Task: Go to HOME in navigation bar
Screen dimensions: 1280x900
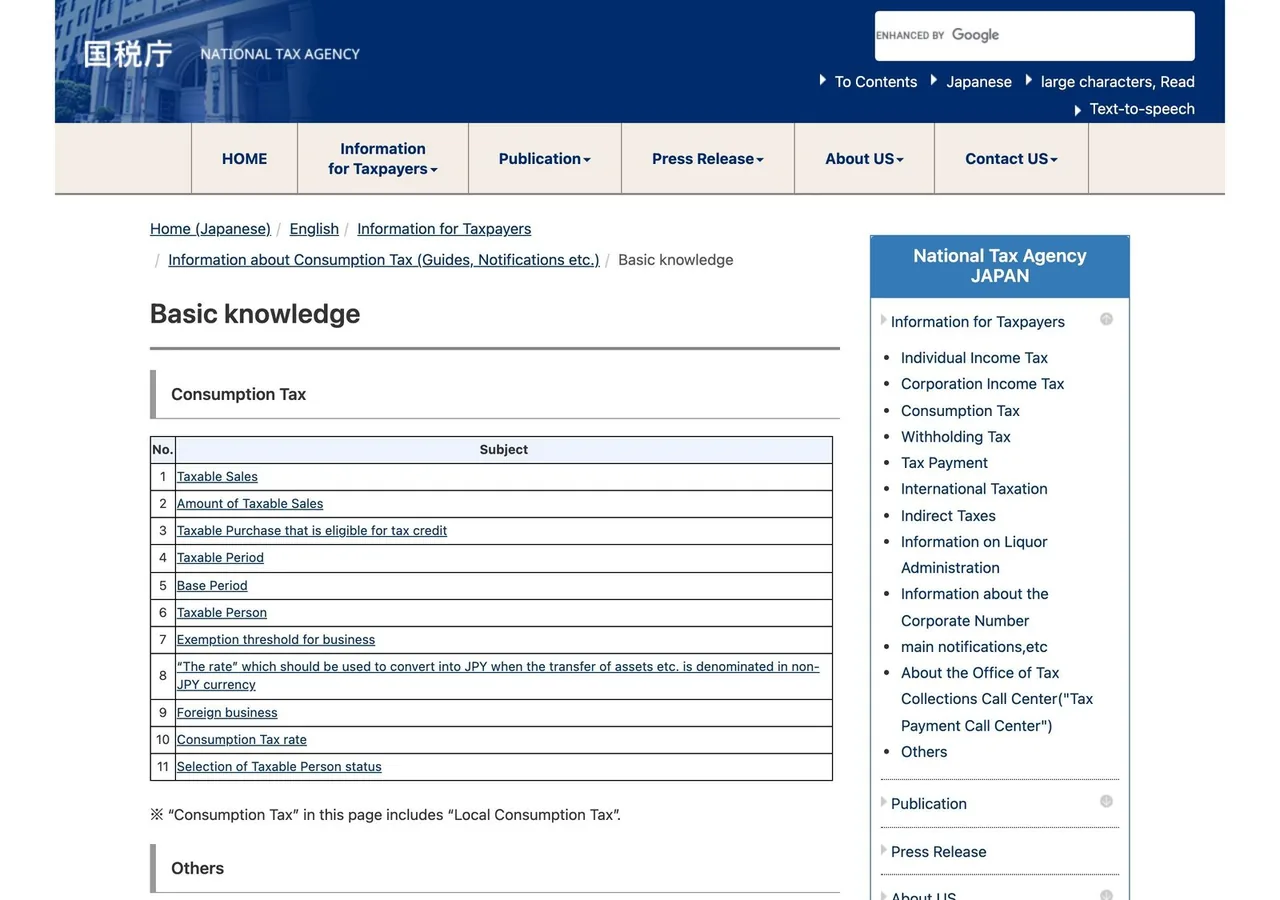Action: pos(244,159)
